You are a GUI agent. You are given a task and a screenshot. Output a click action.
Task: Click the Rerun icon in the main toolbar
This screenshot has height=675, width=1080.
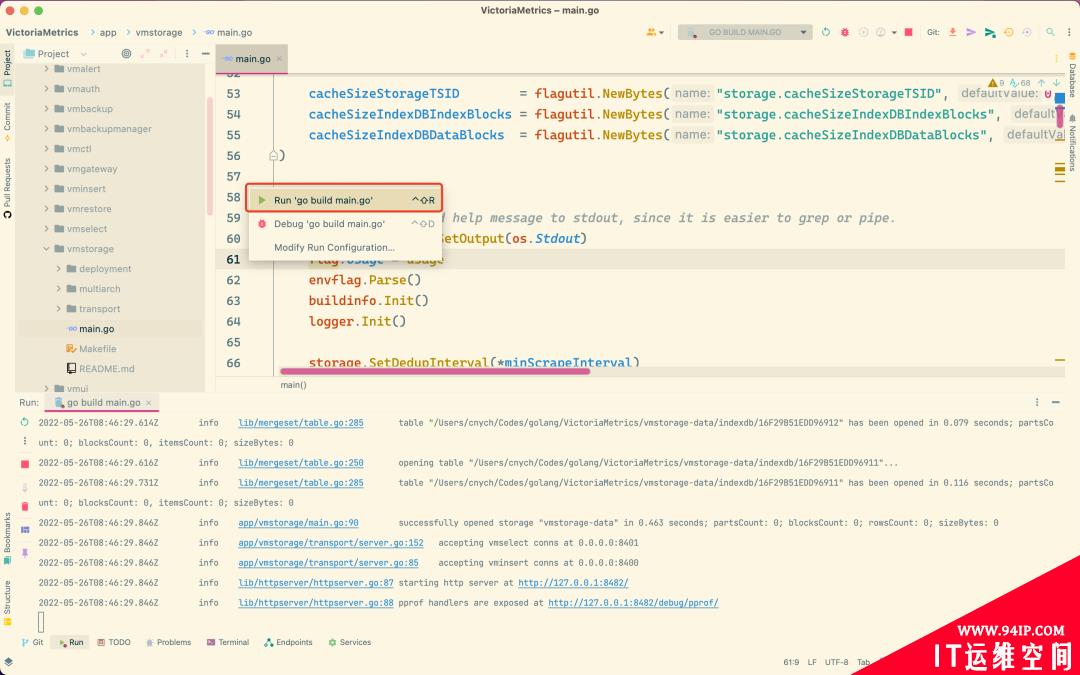click(x=826, y=32)
